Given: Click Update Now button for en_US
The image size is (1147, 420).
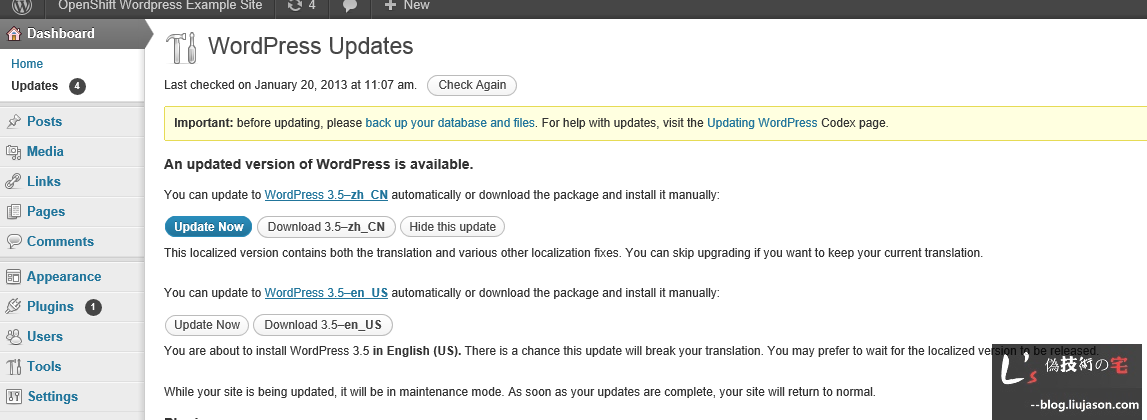Looking at the screenshot, I should [207, 325].
